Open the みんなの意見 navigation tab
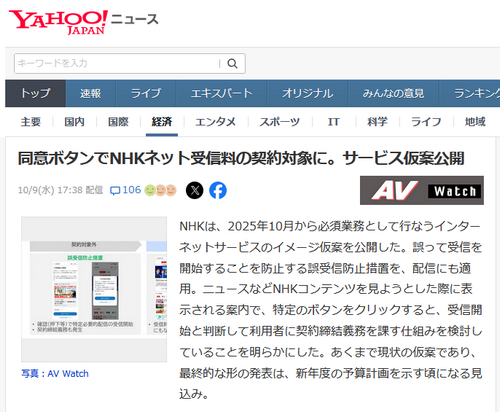 point(393,93)
